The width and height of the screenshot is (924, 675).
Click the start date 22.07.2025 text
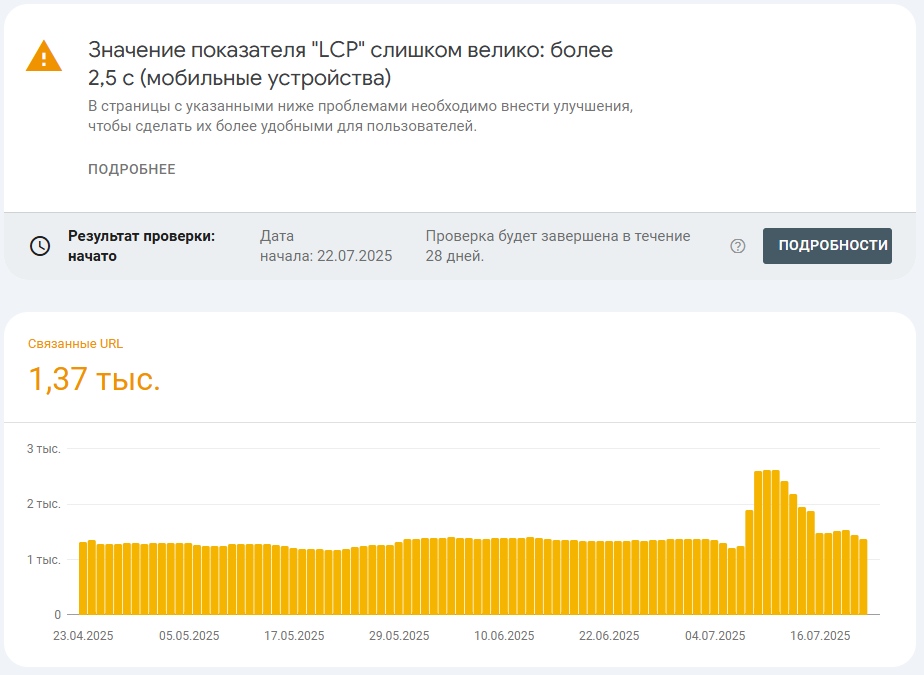[x=326, y=246]
